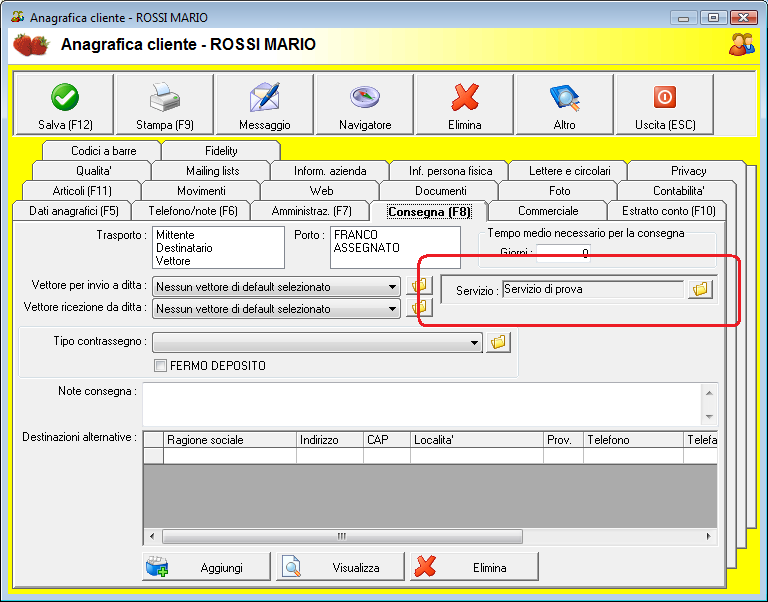
Task: Click empty Ragione sociale cell in grid
Action: (x=230, y=456)
